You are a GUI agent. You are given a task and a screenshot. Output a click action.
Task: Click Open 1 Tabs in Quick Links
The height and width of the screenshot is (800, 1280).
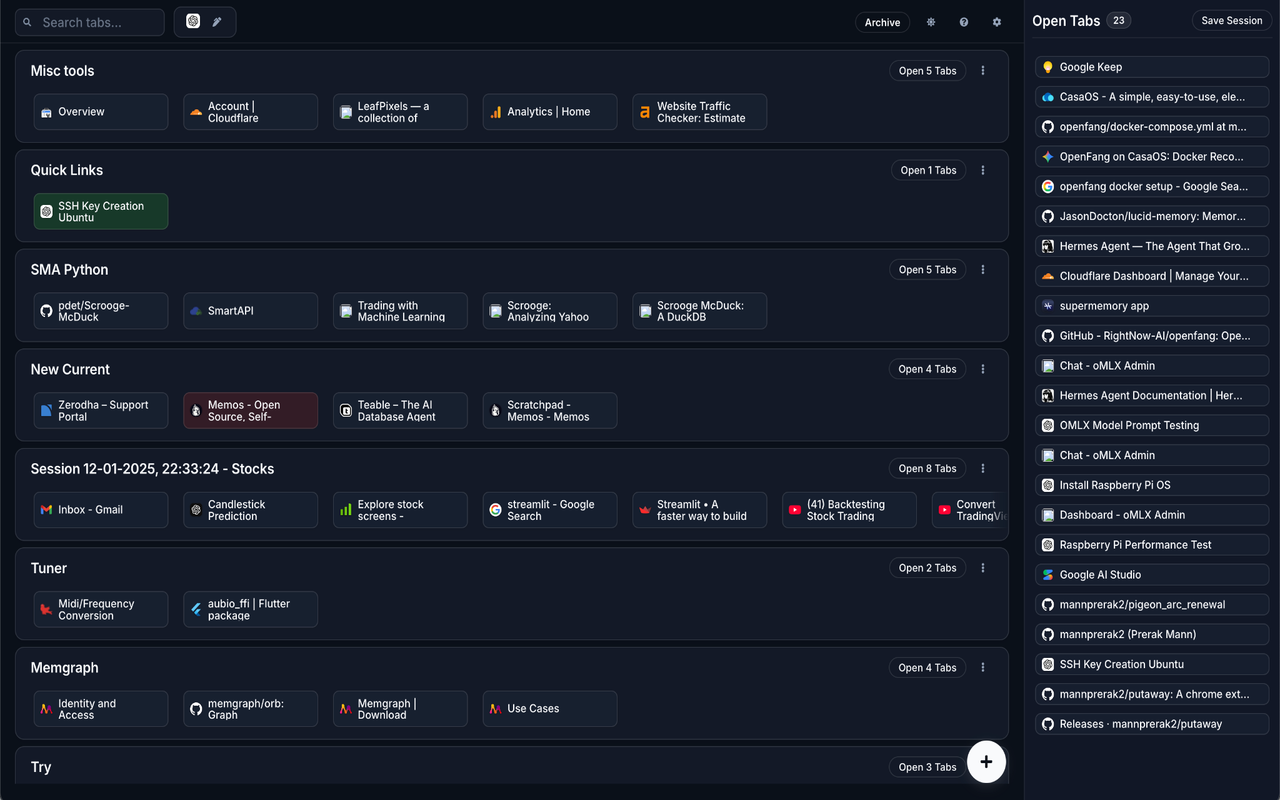point(928,170)
